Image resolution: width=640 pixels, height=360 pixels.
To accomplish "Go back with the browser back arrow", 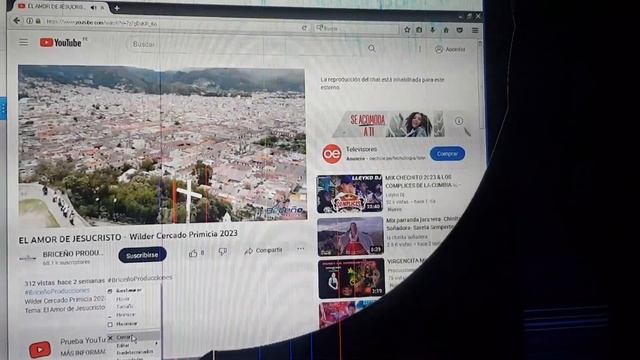I will pos(16,20).
